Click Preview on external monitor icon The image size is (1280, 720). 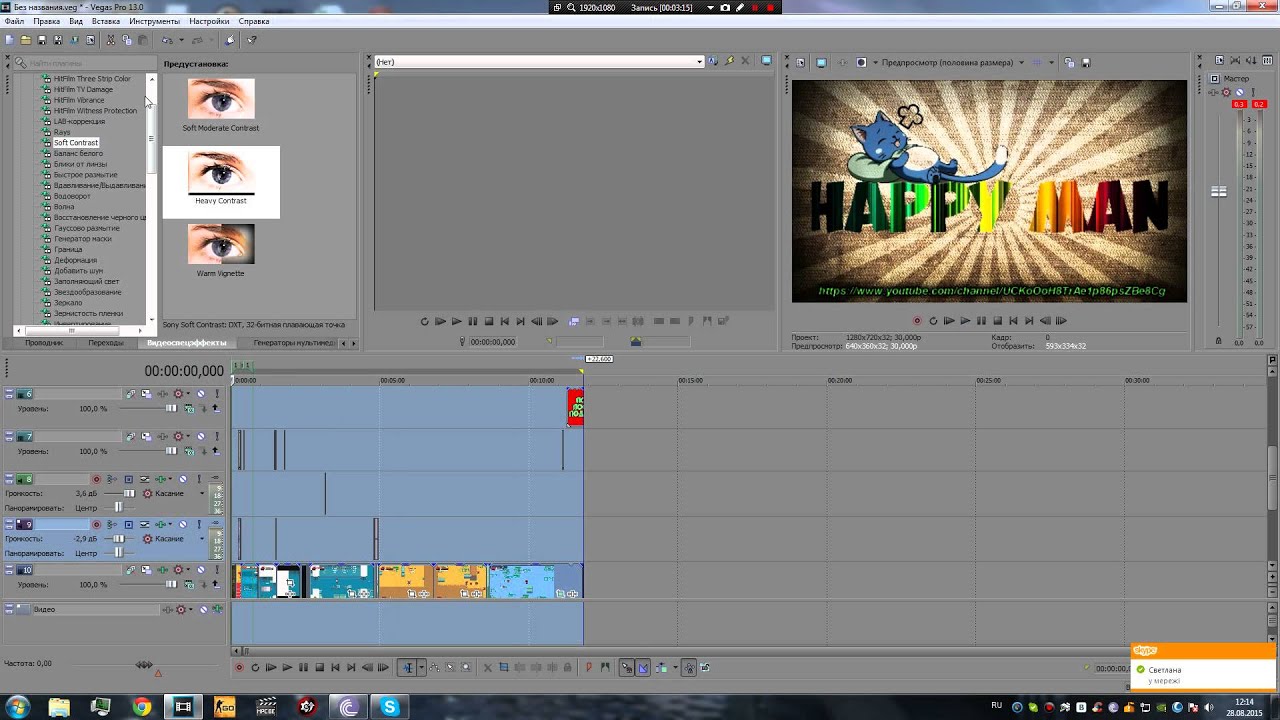pyautogui.click(x=821, y=62)
